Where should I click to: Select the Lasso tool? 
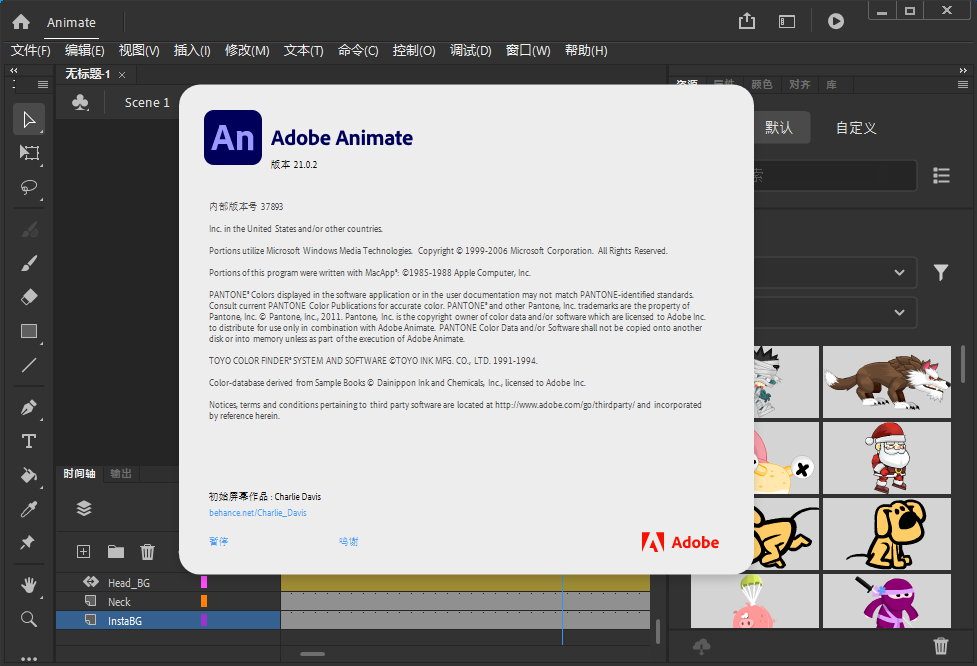coord(29,187)
